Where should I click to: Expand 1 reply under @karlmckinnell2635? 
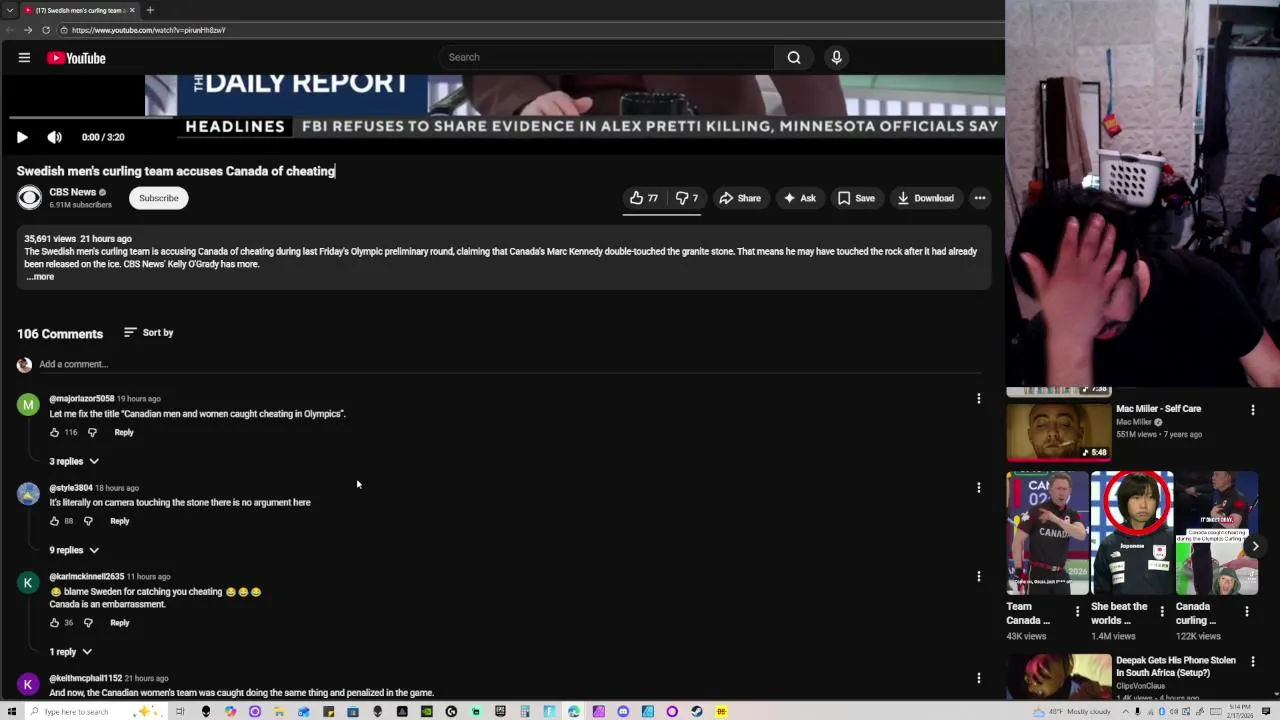[x=71, y=652]
